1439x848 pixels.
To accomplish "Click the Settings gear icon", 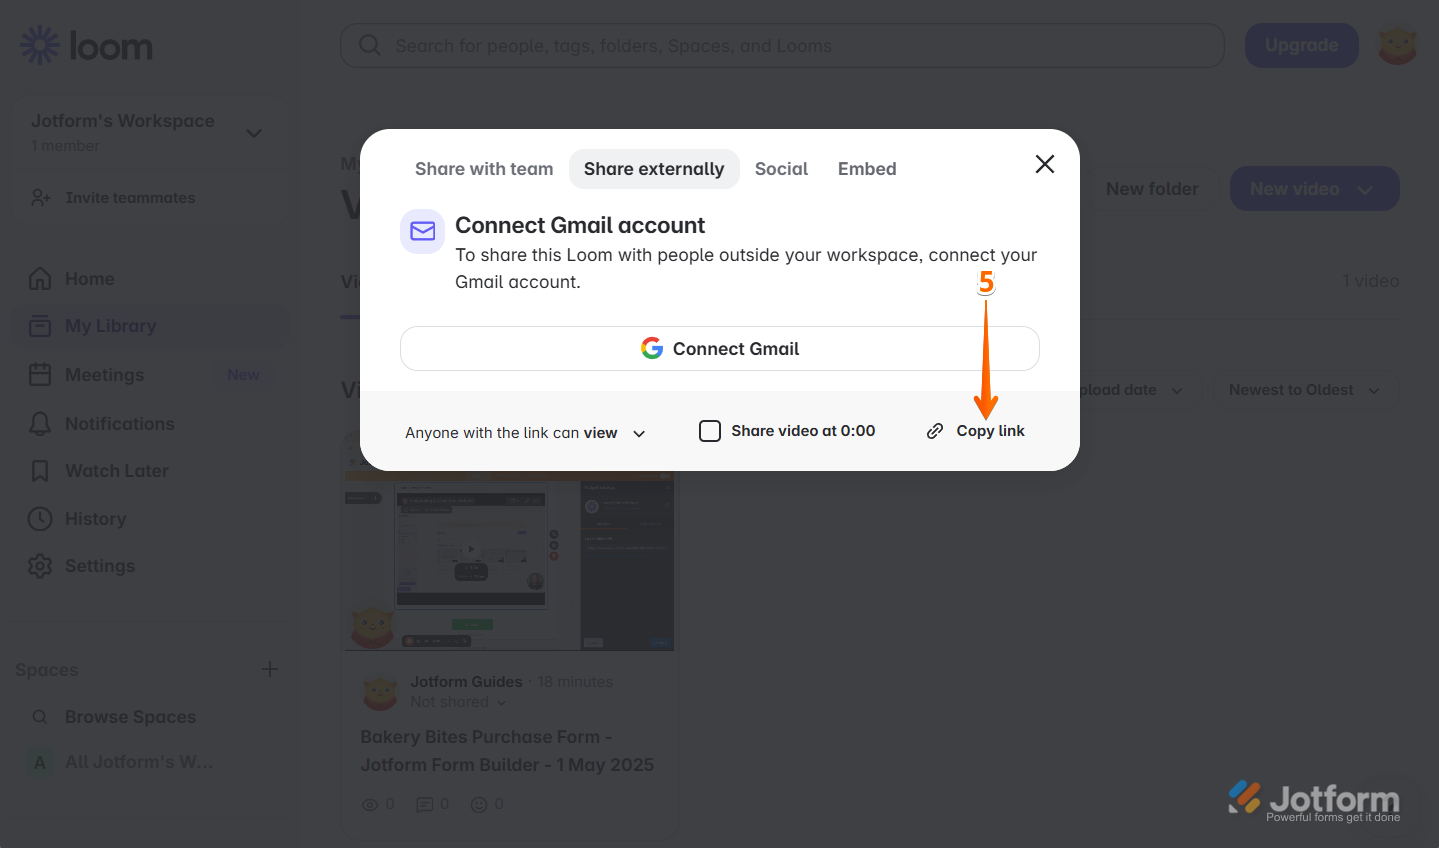I will (x=40, y=566).
